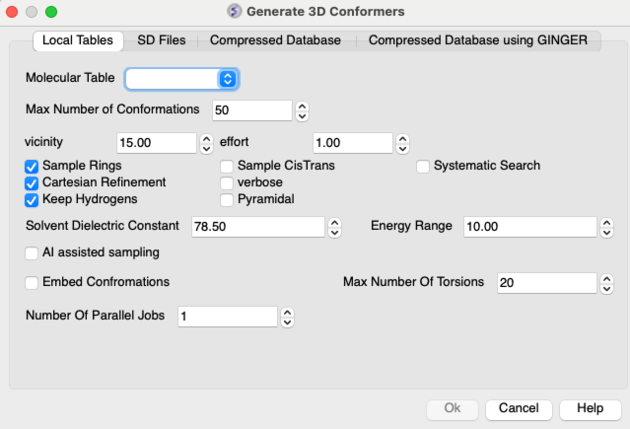Open the Compressed Database using GINGER tab

tap(484, 41)
